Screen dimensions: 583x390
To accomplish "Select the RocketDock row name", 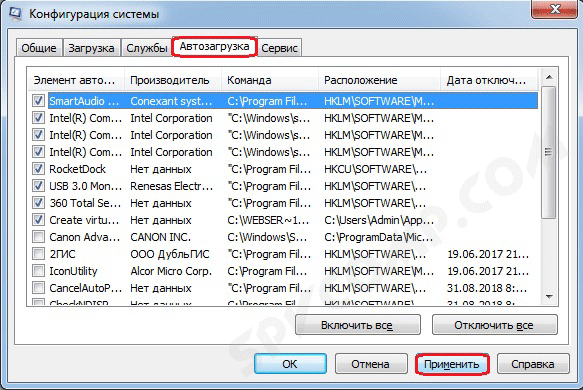I will click(x=78, y=169).
